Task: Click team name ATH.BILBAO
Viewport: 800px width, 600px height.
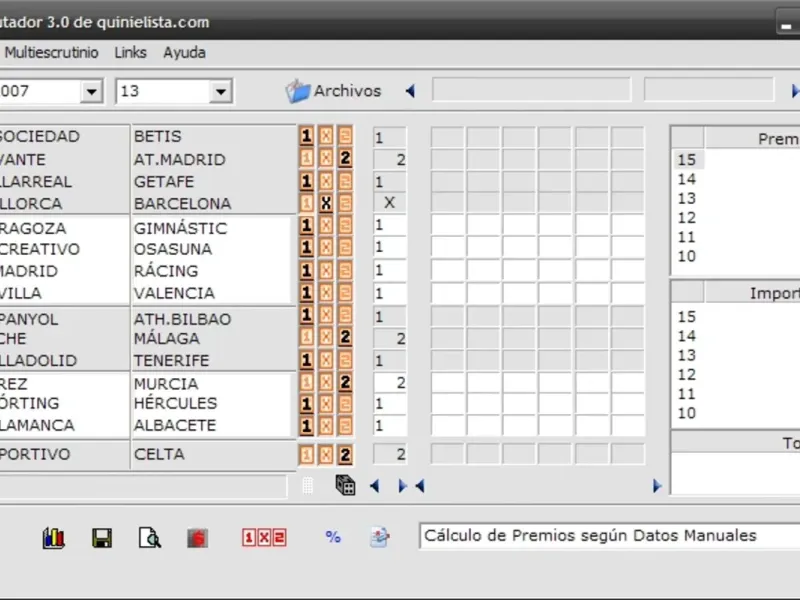Action: [x=182, y=319]
